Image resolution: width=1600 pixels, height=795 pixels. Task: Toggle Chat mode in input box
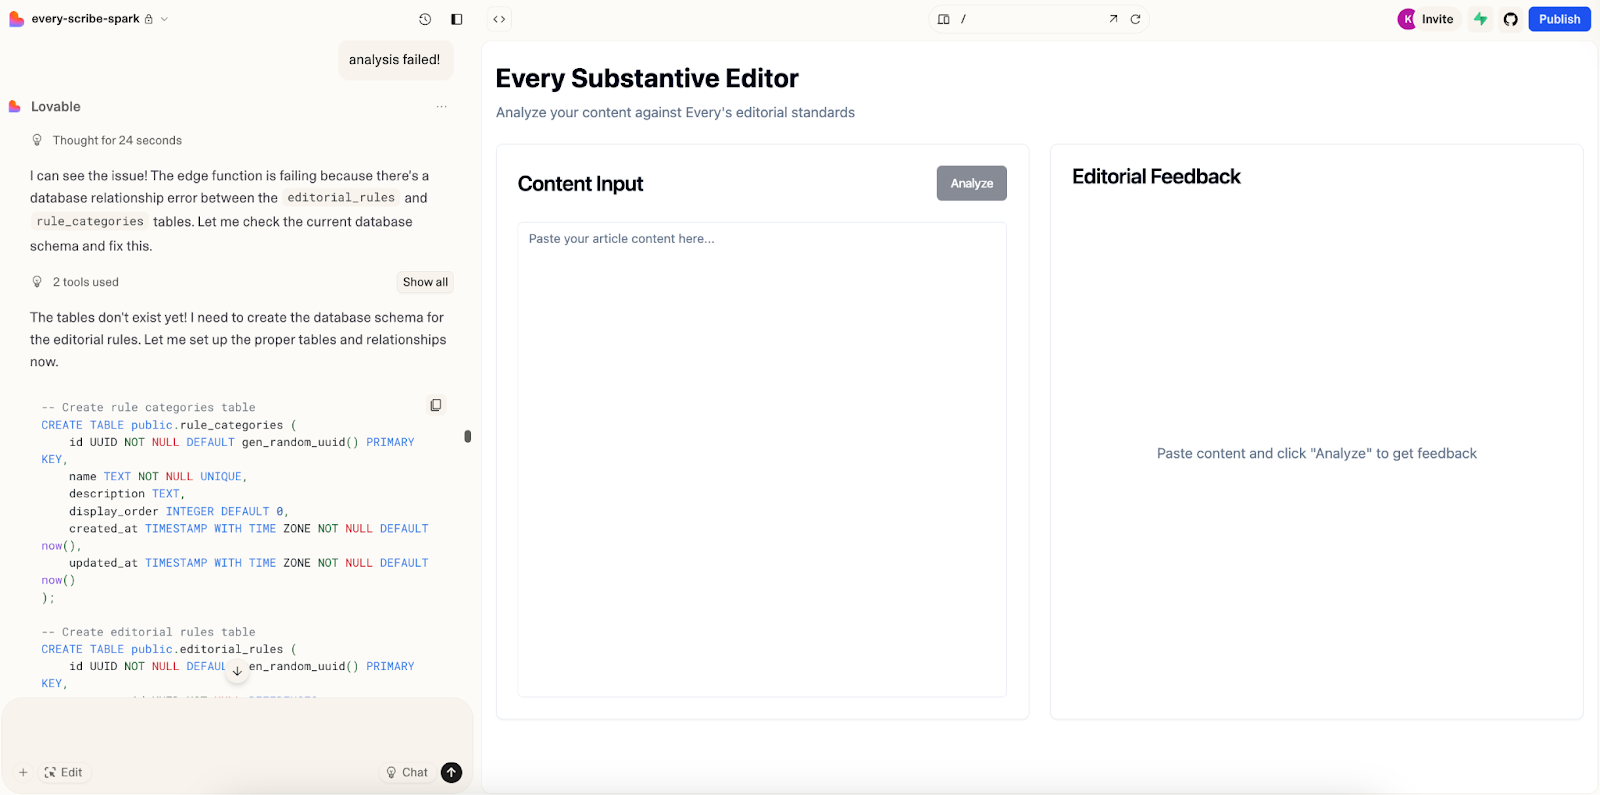407,772
